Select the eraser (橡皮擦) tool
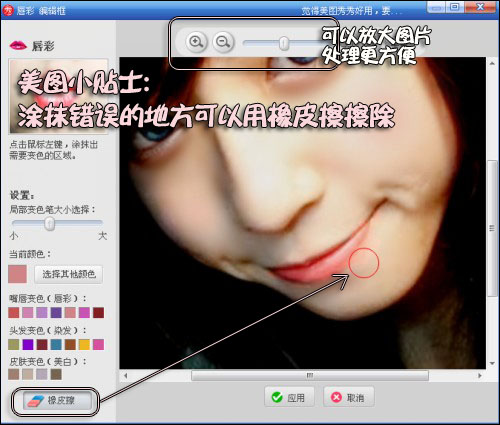Viewport: 500px width, 425px height. tap(57, 400)
